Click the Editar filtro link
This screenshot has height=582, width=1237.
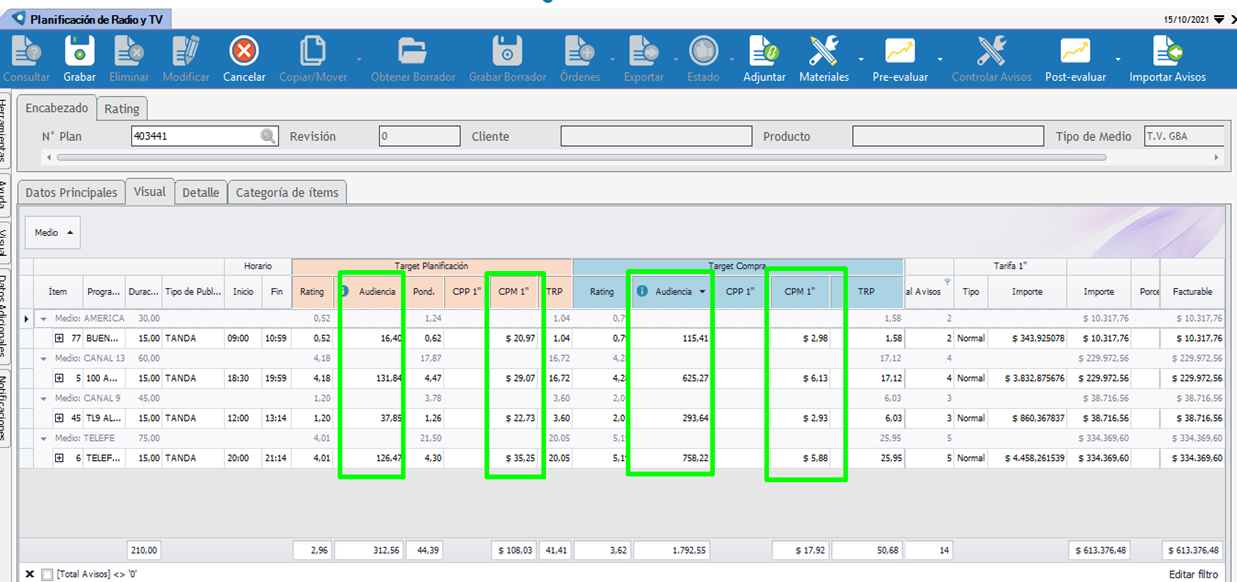pos(1196,574)
